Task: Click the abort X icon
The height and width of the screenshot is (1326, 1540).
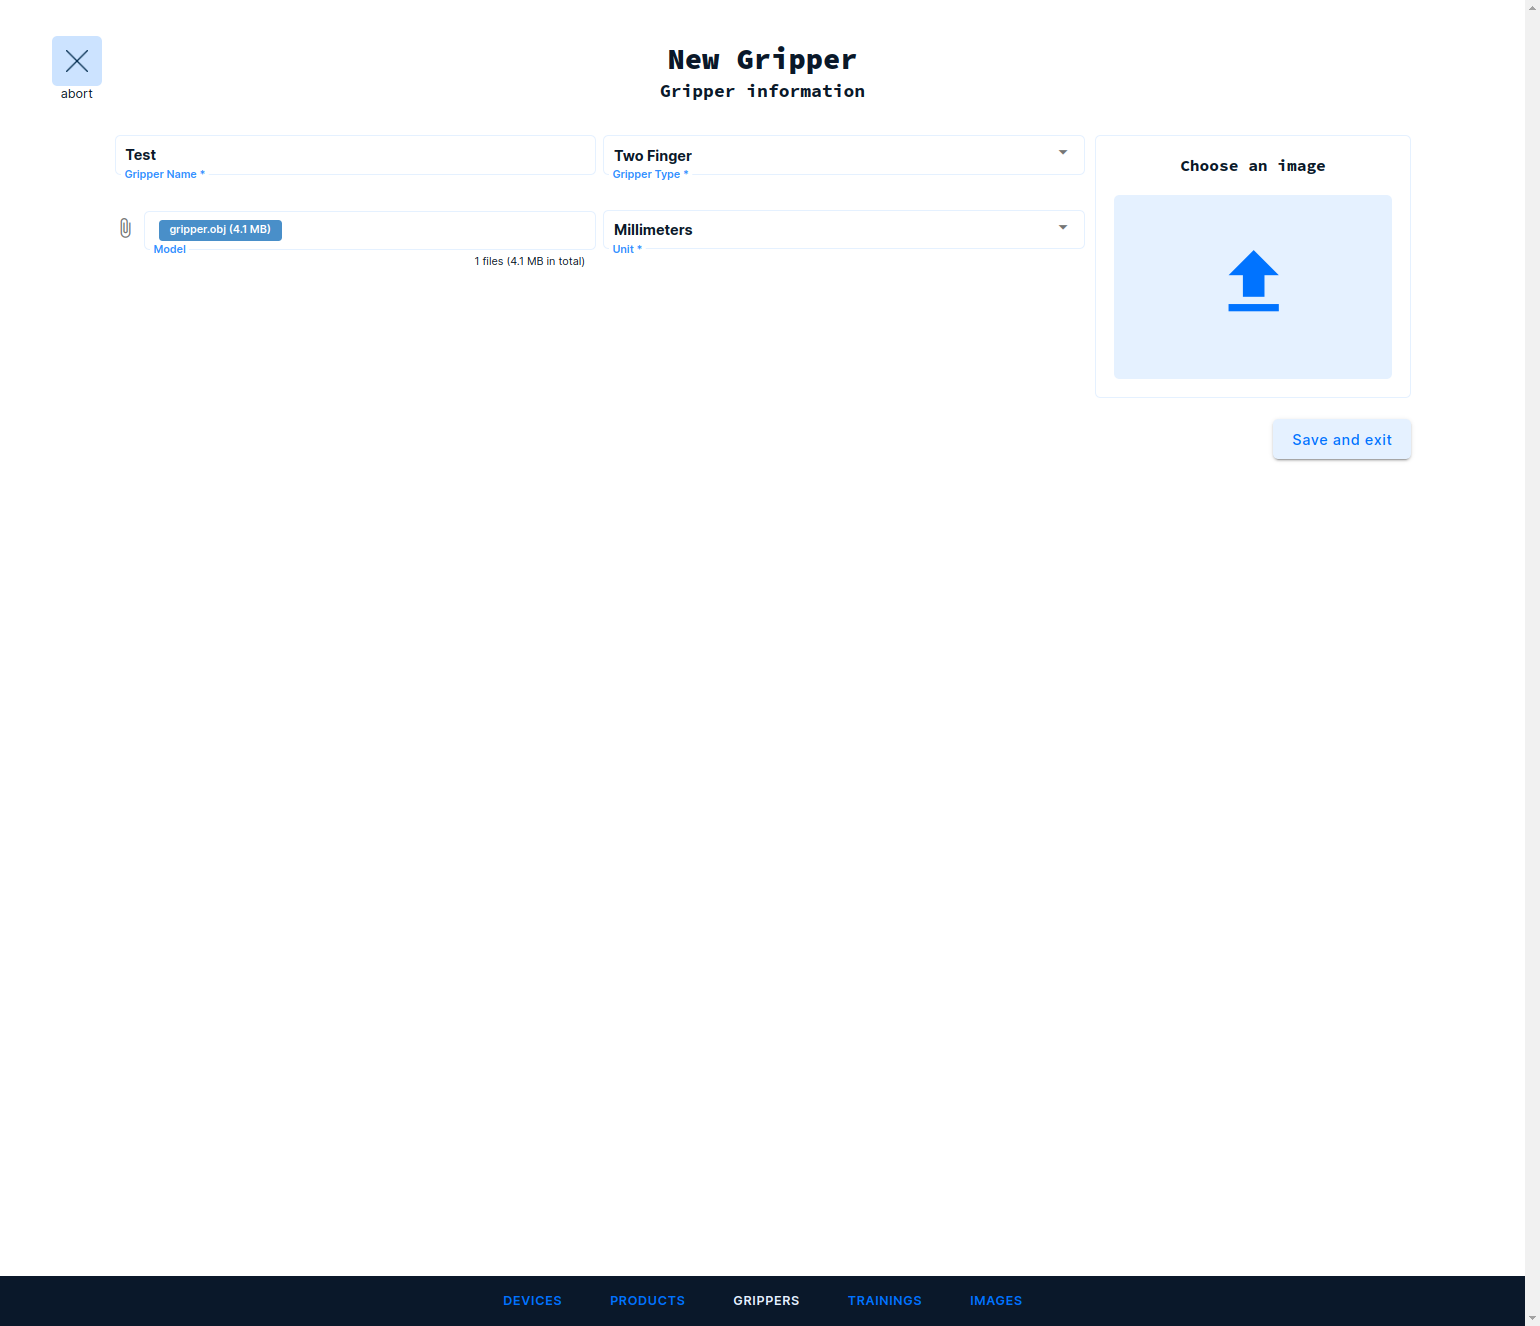Action: tap(77, 61)
